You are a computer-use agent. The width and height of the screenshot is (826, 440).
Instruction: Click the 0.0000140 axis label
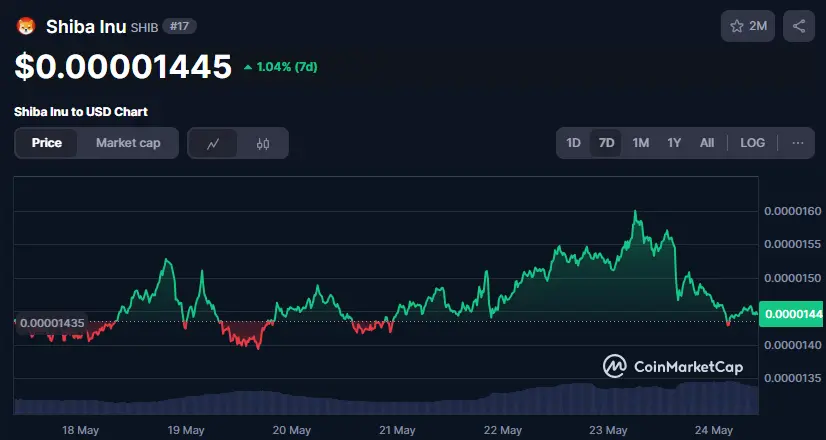[793, 345]
